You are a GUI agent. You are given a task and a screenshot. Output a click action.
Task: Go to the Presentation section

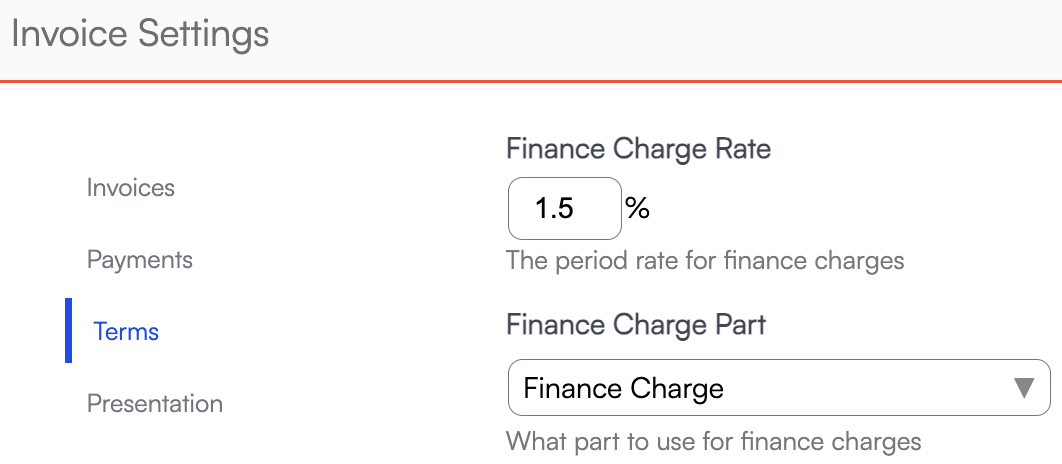point(155,404)
